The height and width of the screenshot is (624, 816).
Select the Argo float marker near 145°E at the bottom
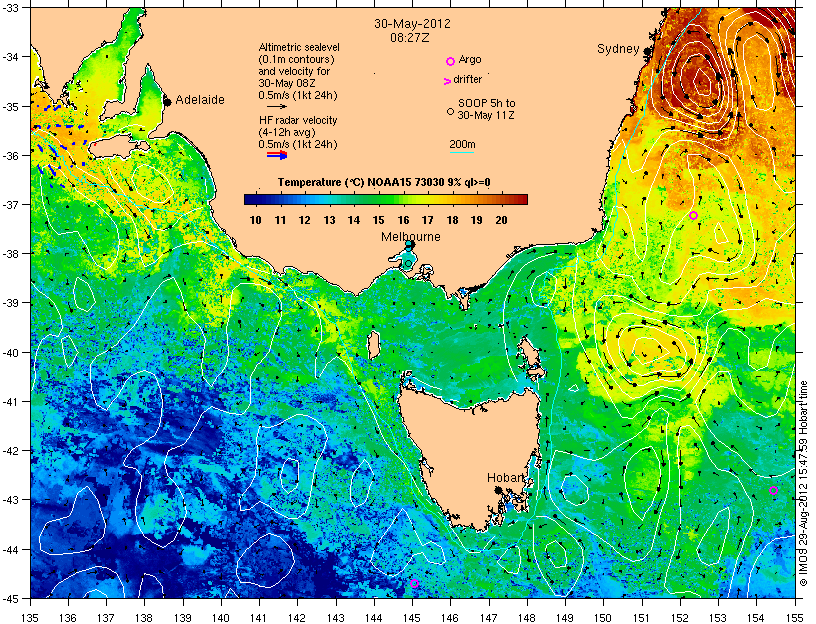tap(414, 583)
